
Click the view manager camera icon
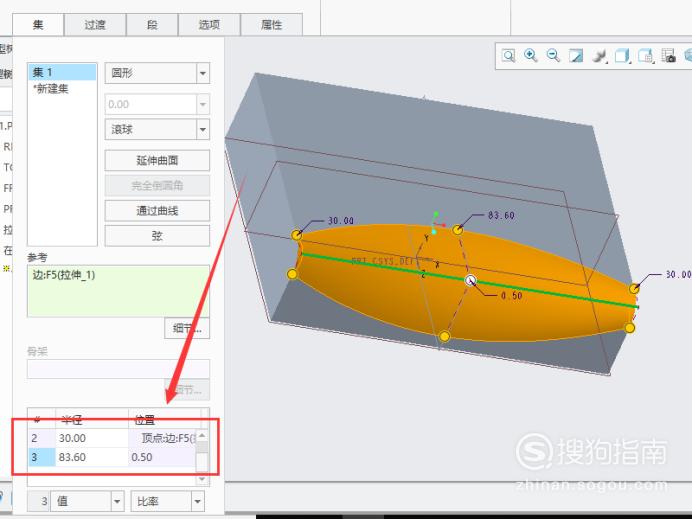point(669,56)
